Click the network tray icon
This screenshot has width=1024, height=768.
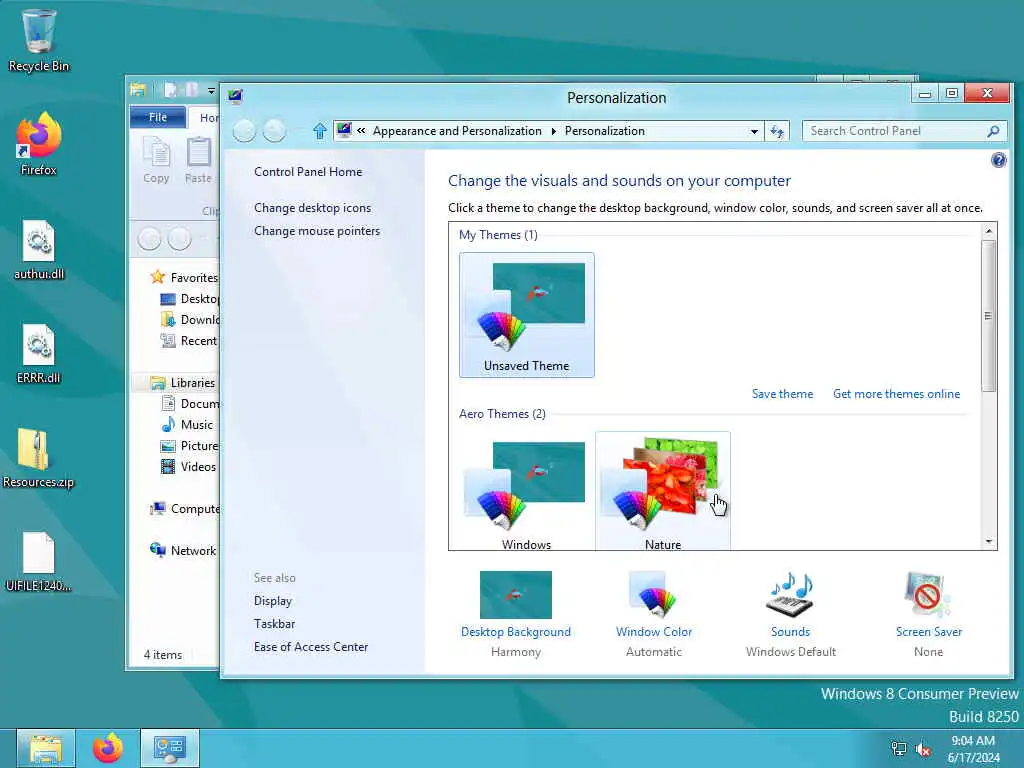pyautogui.click(x=899, y=749)
